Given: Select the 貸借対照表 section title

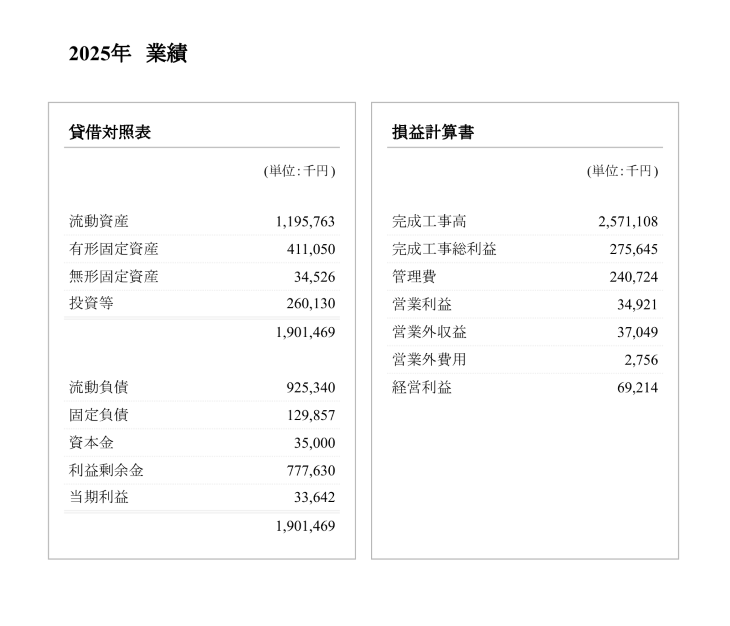Looking at the screenshot, I should coord(110,133).
